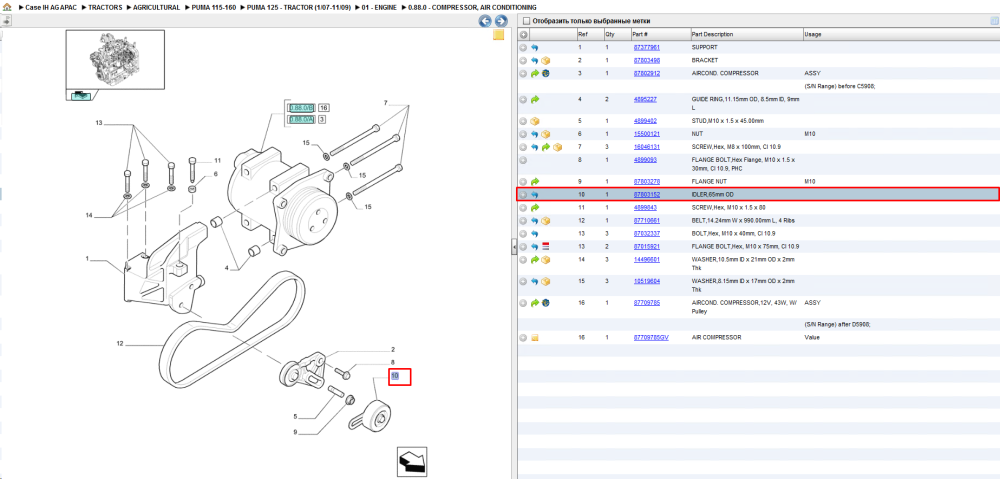
Task: Navigate to TRACTORS breadcrumb
Action: [105, 7]
